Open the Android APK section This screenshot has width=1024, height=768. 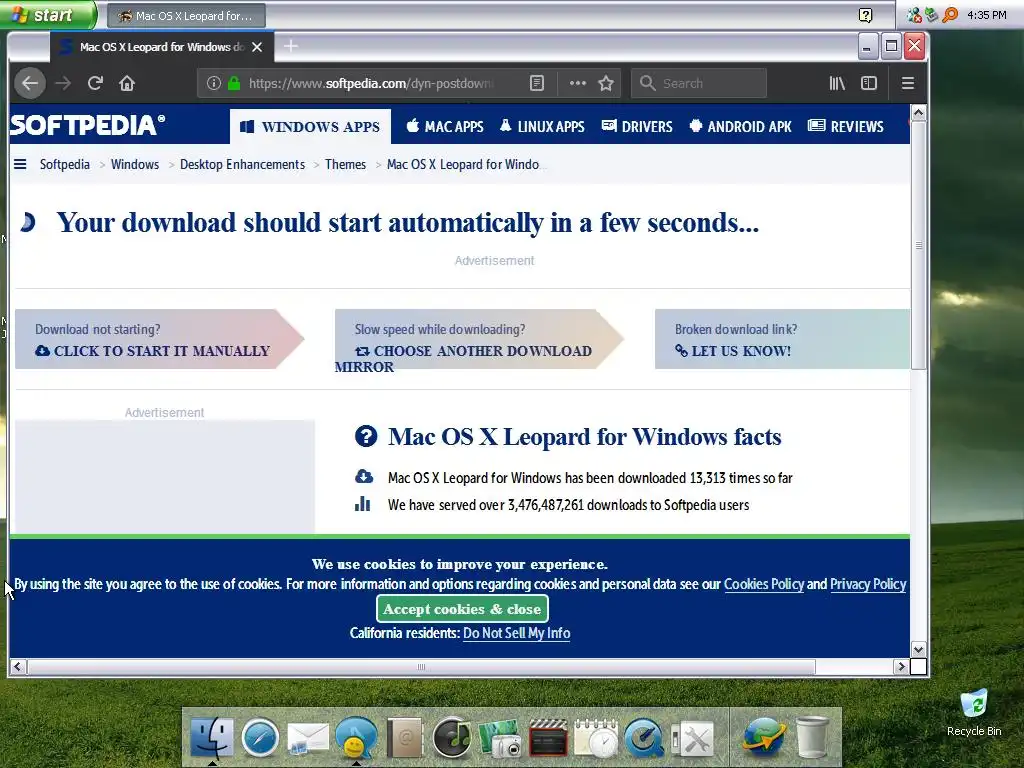741,127
